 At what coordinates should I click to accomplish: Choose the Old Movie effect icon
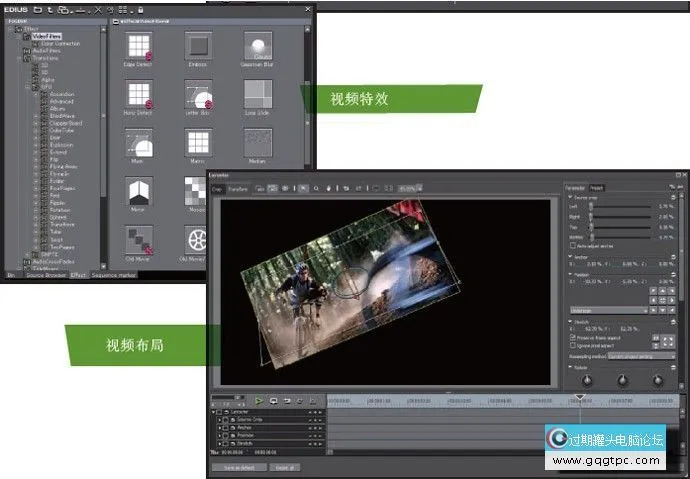point(139,240)
